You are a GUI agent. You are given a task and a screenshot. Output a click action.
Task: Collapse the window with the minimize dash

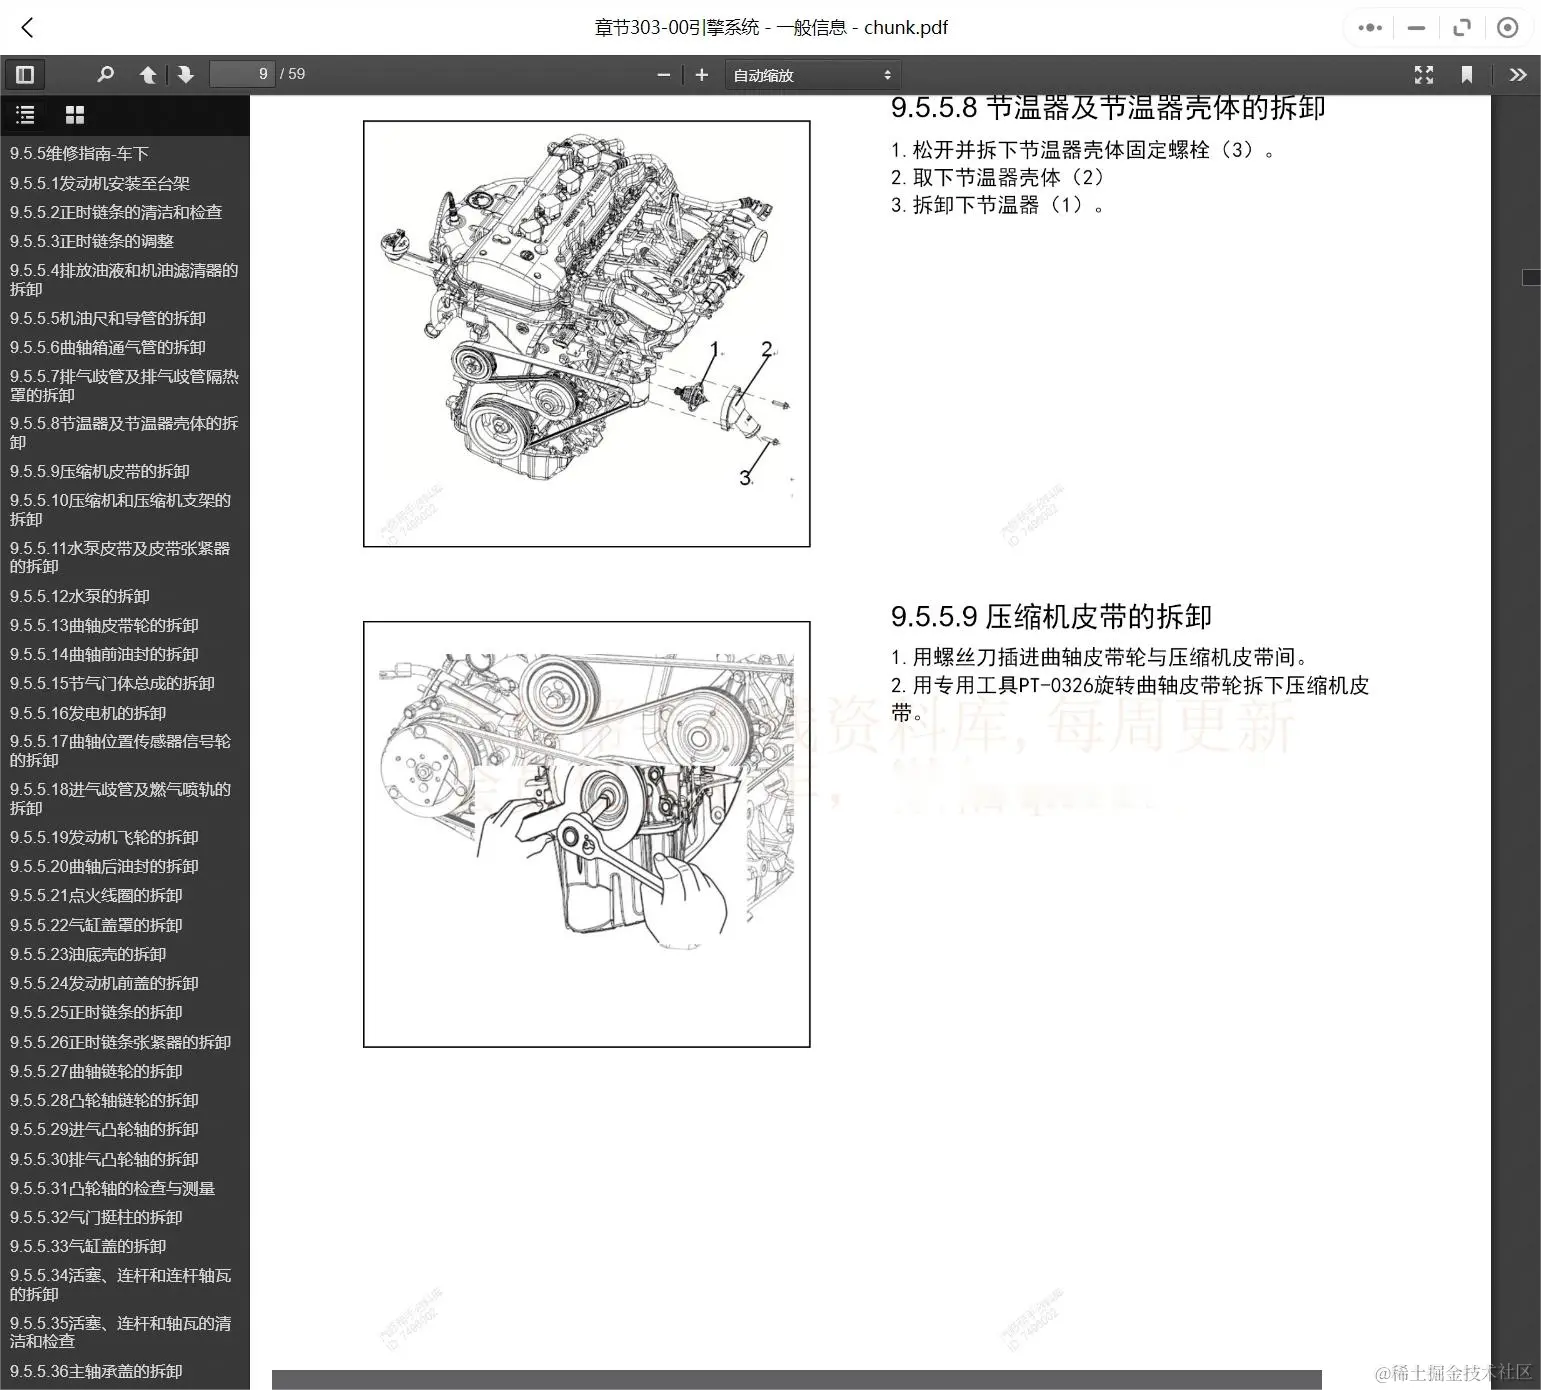point(1415,27)
